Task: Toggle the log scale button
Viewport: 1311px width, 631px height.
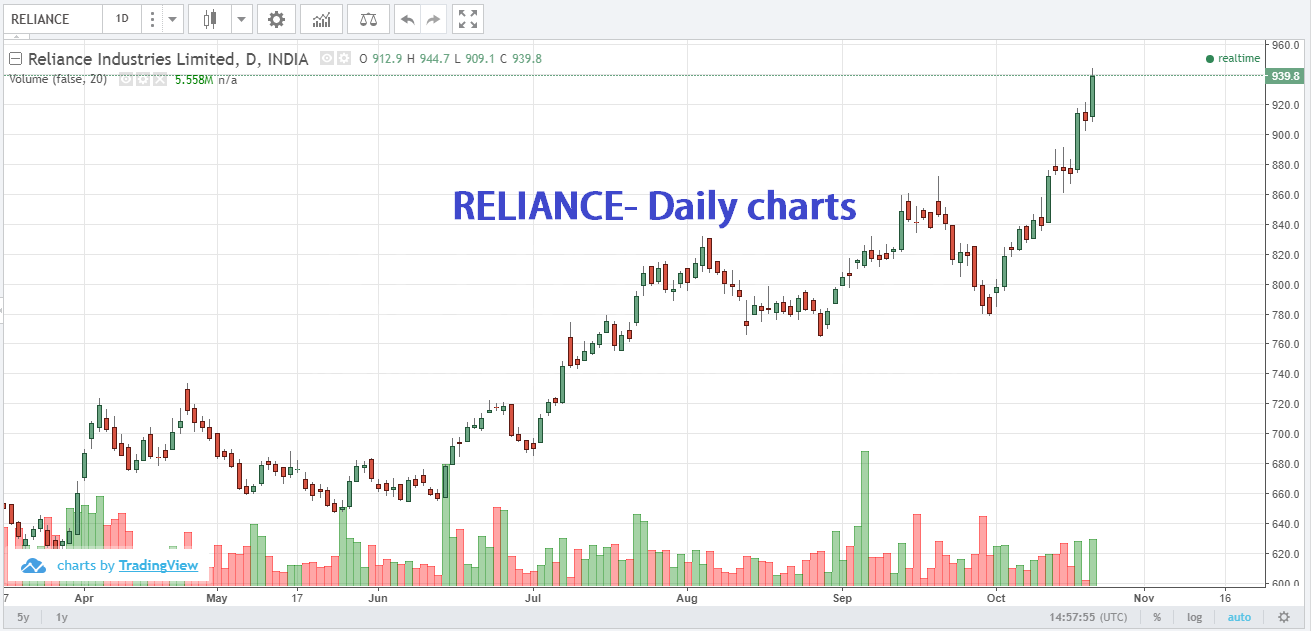Action: click(1194, 617)
